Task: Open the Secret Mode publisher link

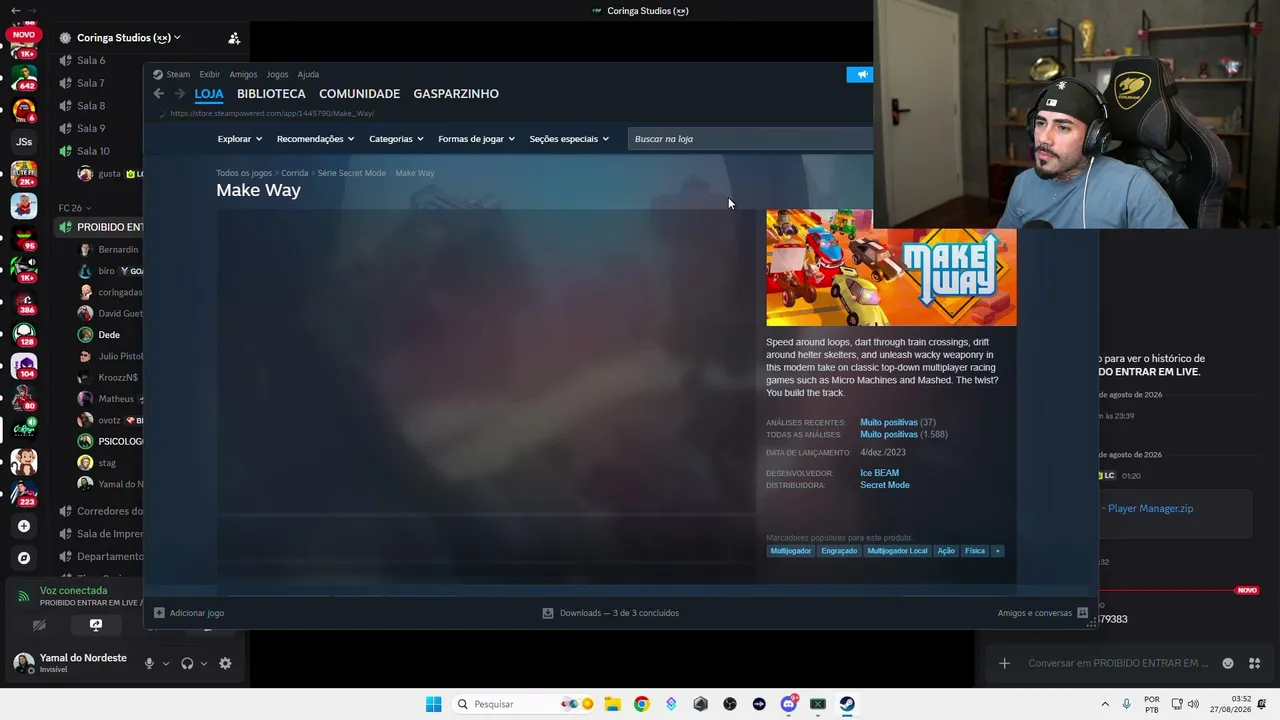Action: point(884,485)
